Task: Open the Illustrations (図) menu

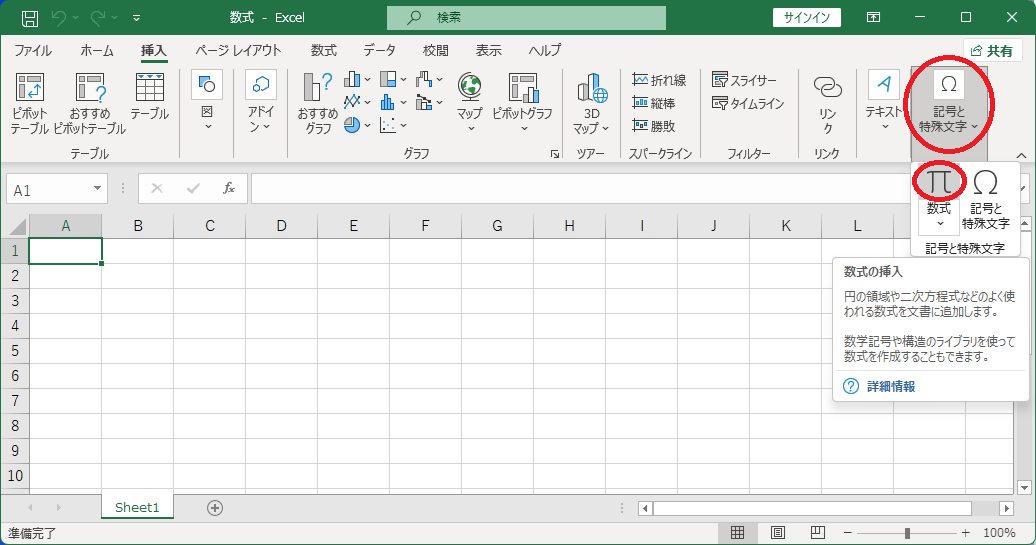Action: pos(207,100)
